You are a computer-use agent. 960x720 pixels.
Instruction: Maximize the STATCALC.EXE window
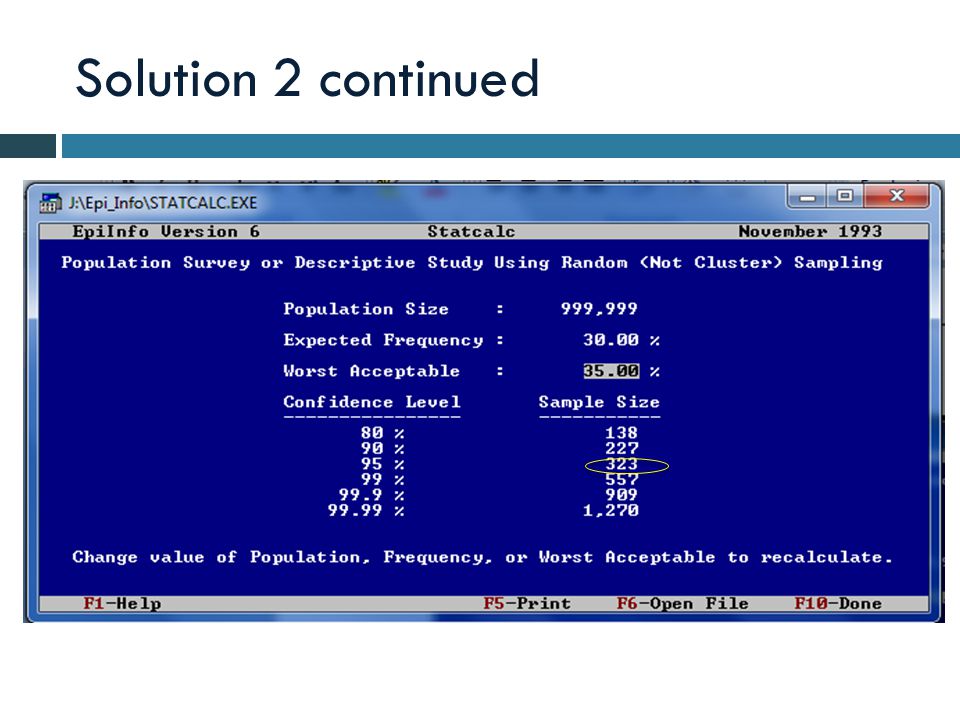click(x=845, y=196)
